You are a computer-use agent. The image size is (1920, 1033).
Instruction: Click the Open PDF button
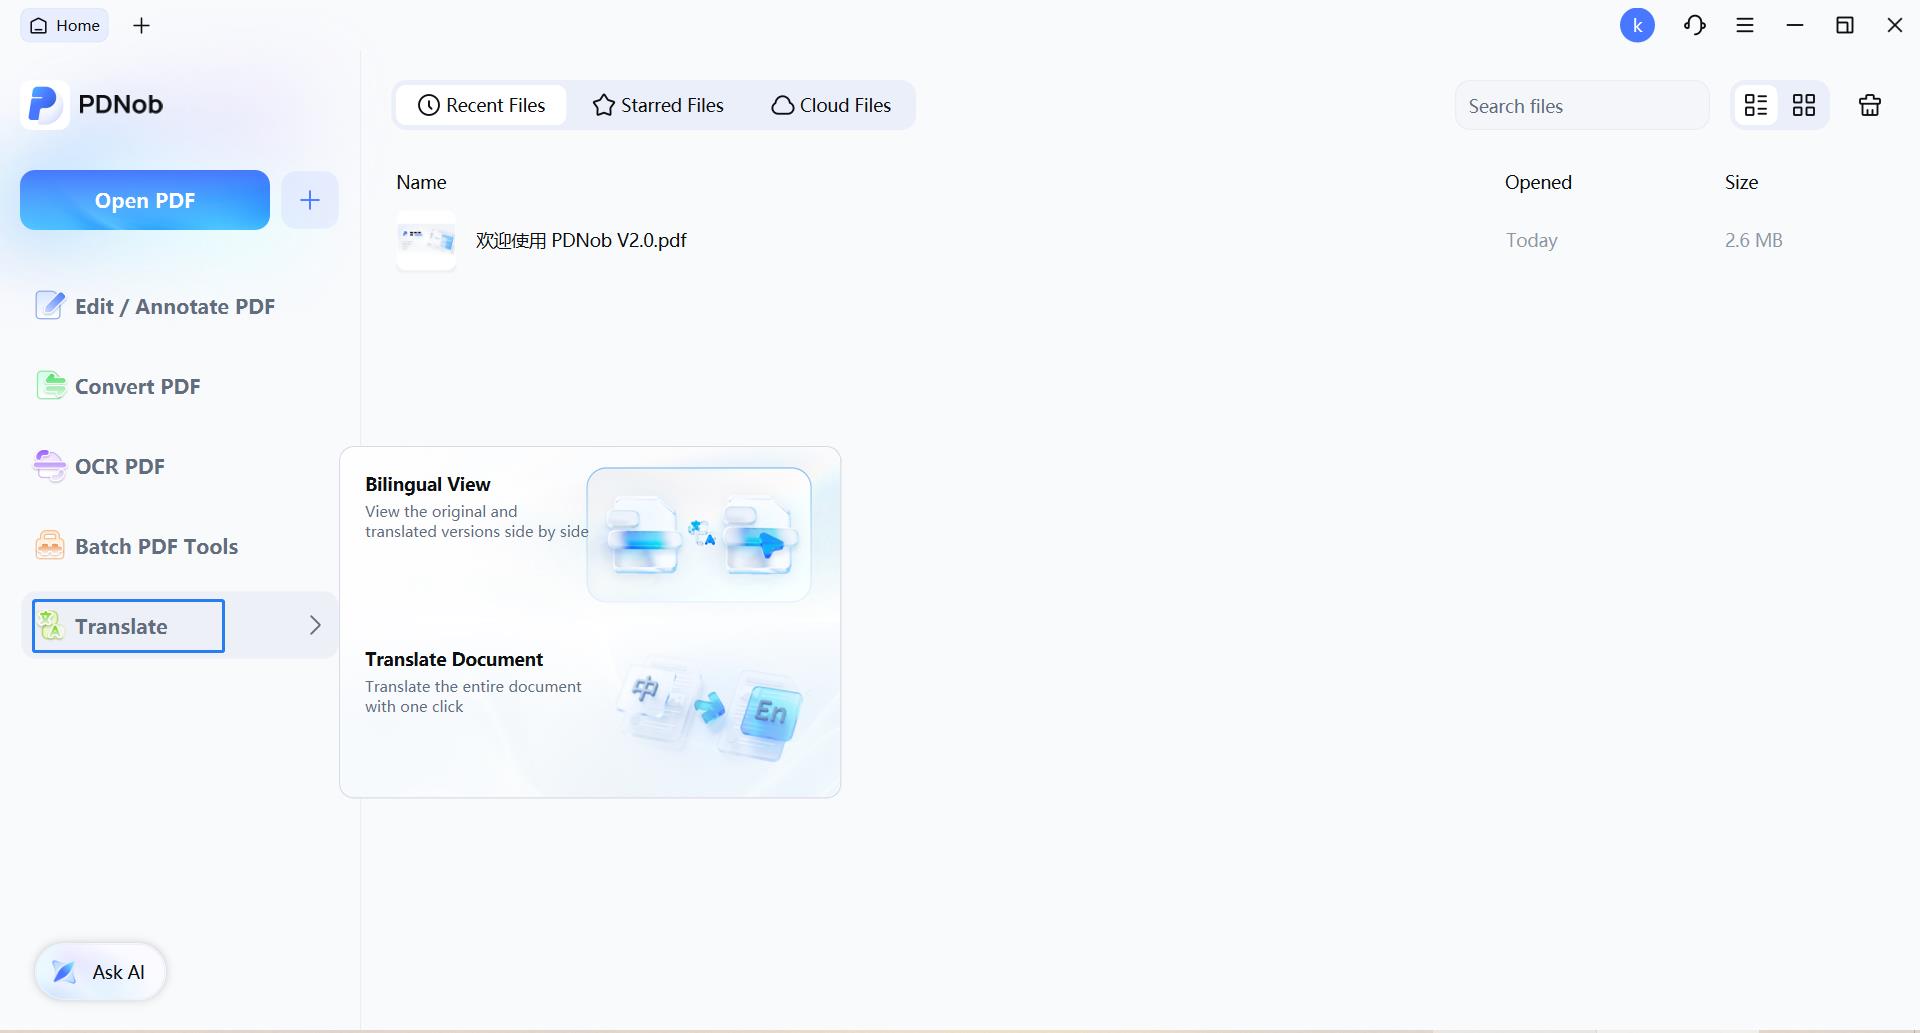145,200
